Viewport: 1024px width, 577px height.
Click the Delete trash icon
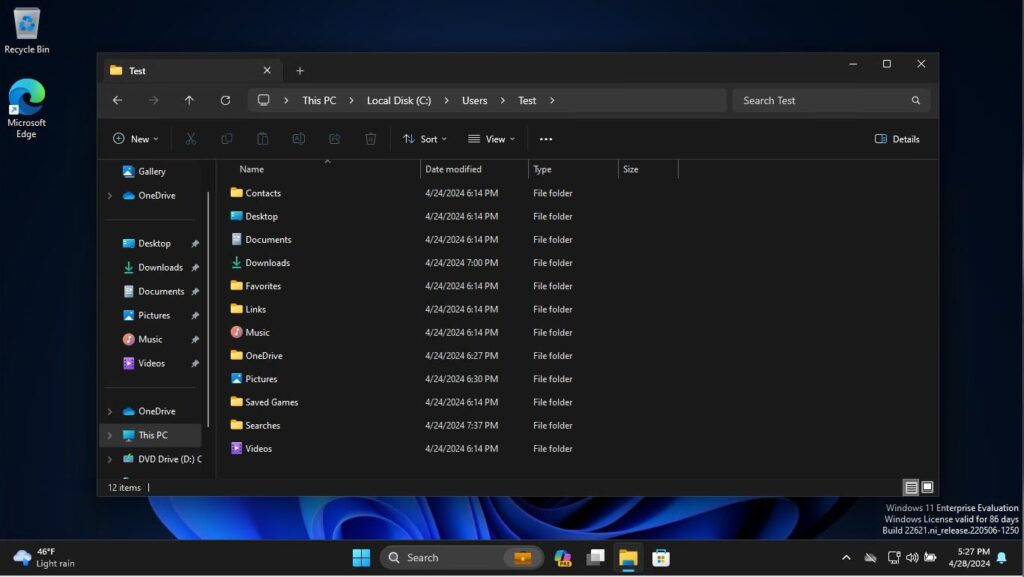pos(371,139)
